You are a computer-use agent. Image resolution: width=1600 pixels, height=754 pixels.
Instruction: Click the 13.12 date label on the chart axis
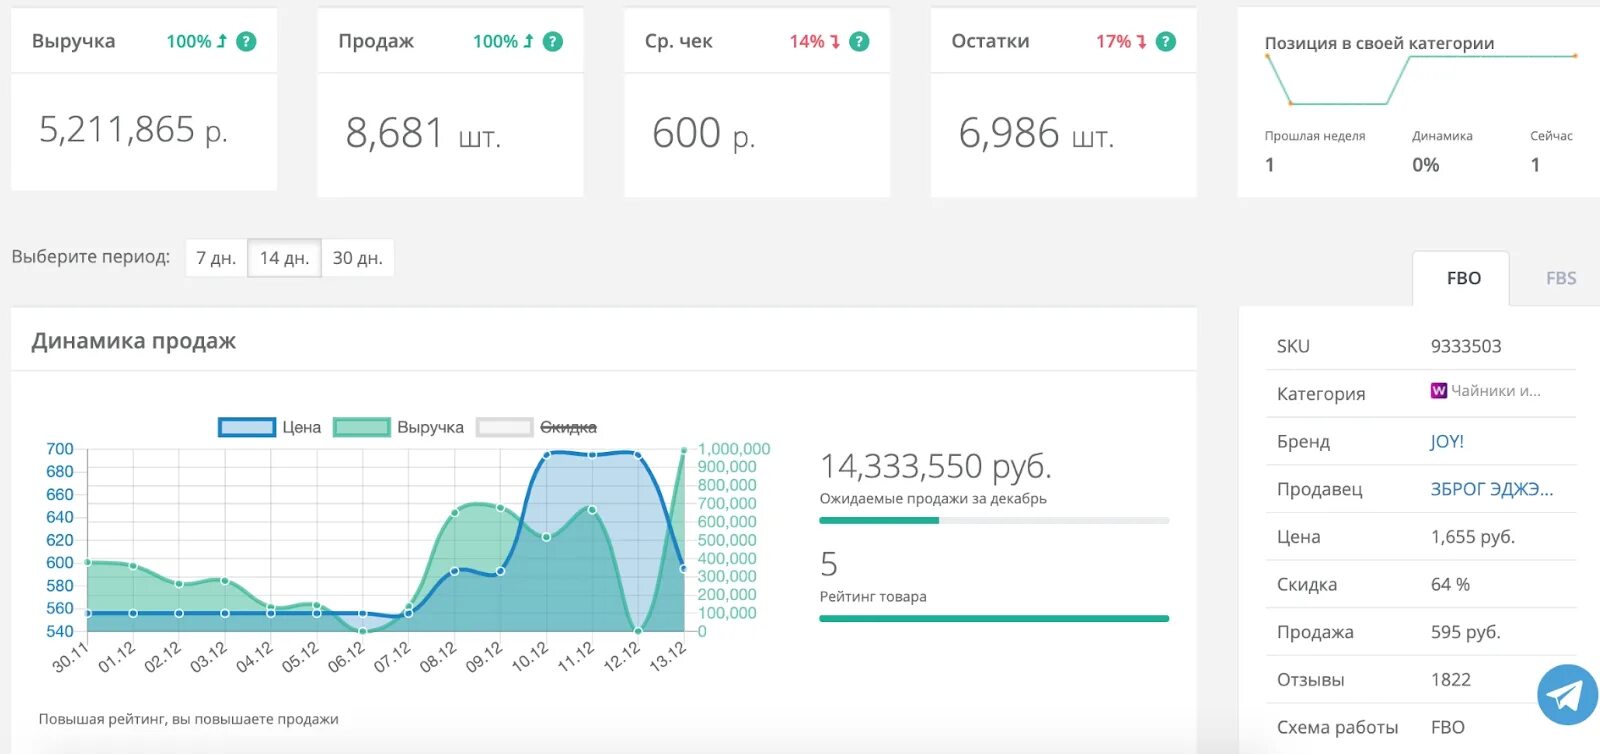668,656
